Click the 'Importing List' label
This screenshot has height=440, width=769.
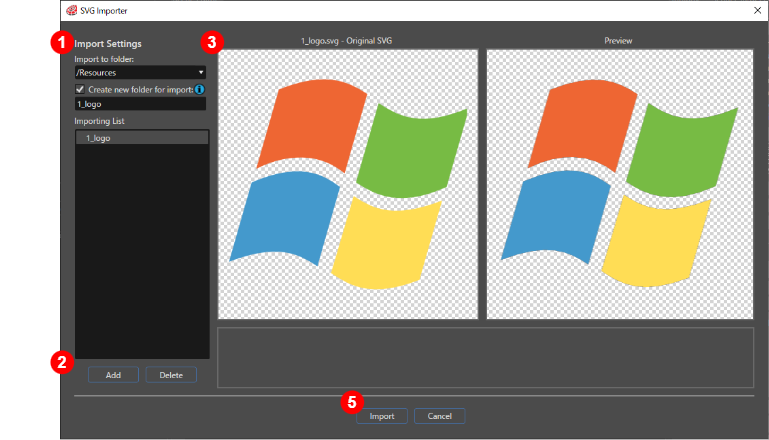point(100,121)
